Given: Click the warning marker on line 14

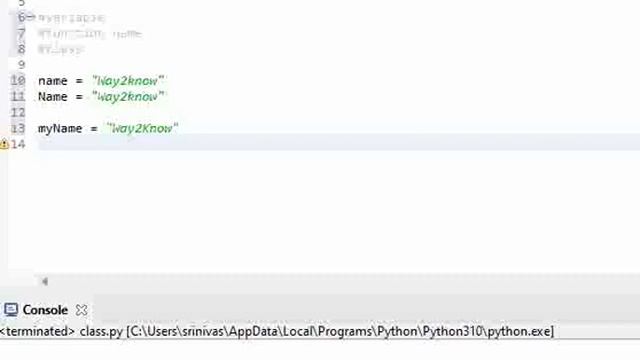Looking at the screenshot, I should click(x=4, y=144).
